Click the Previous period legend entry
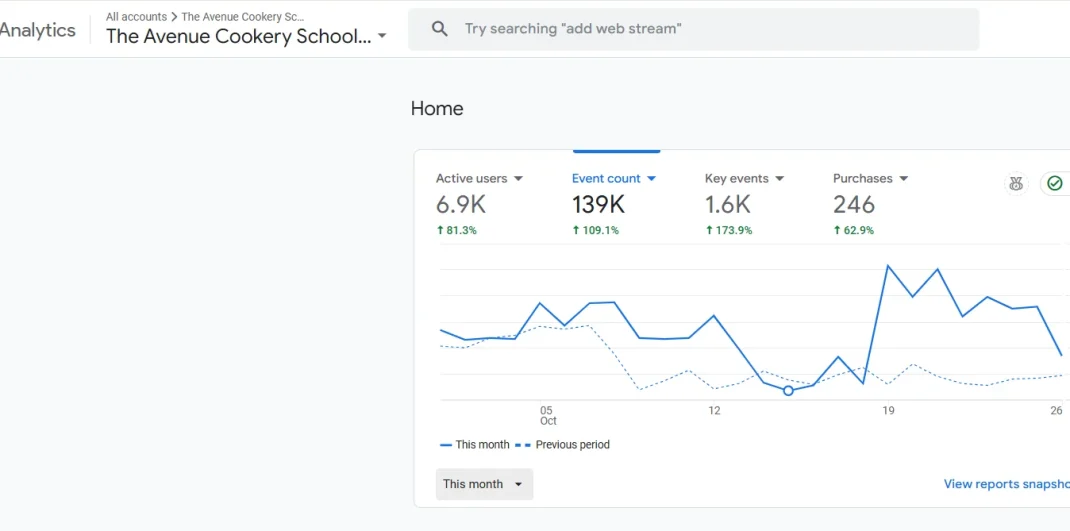Screen dimensions: 1070x531 (562, 444)
